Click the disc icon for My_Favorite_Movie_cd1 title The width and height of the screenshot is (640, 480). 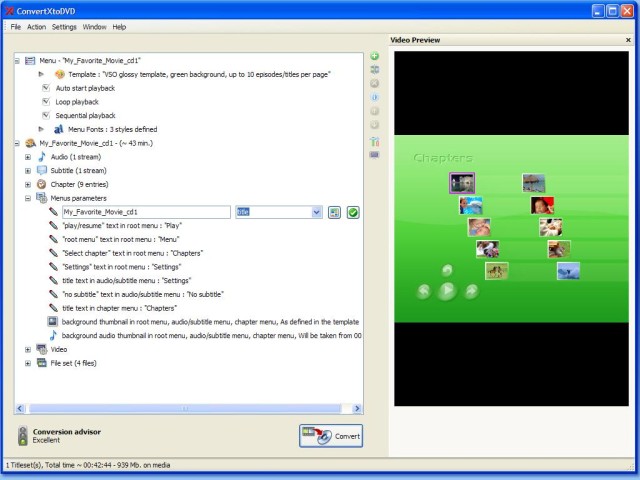(x=31, y=143)
